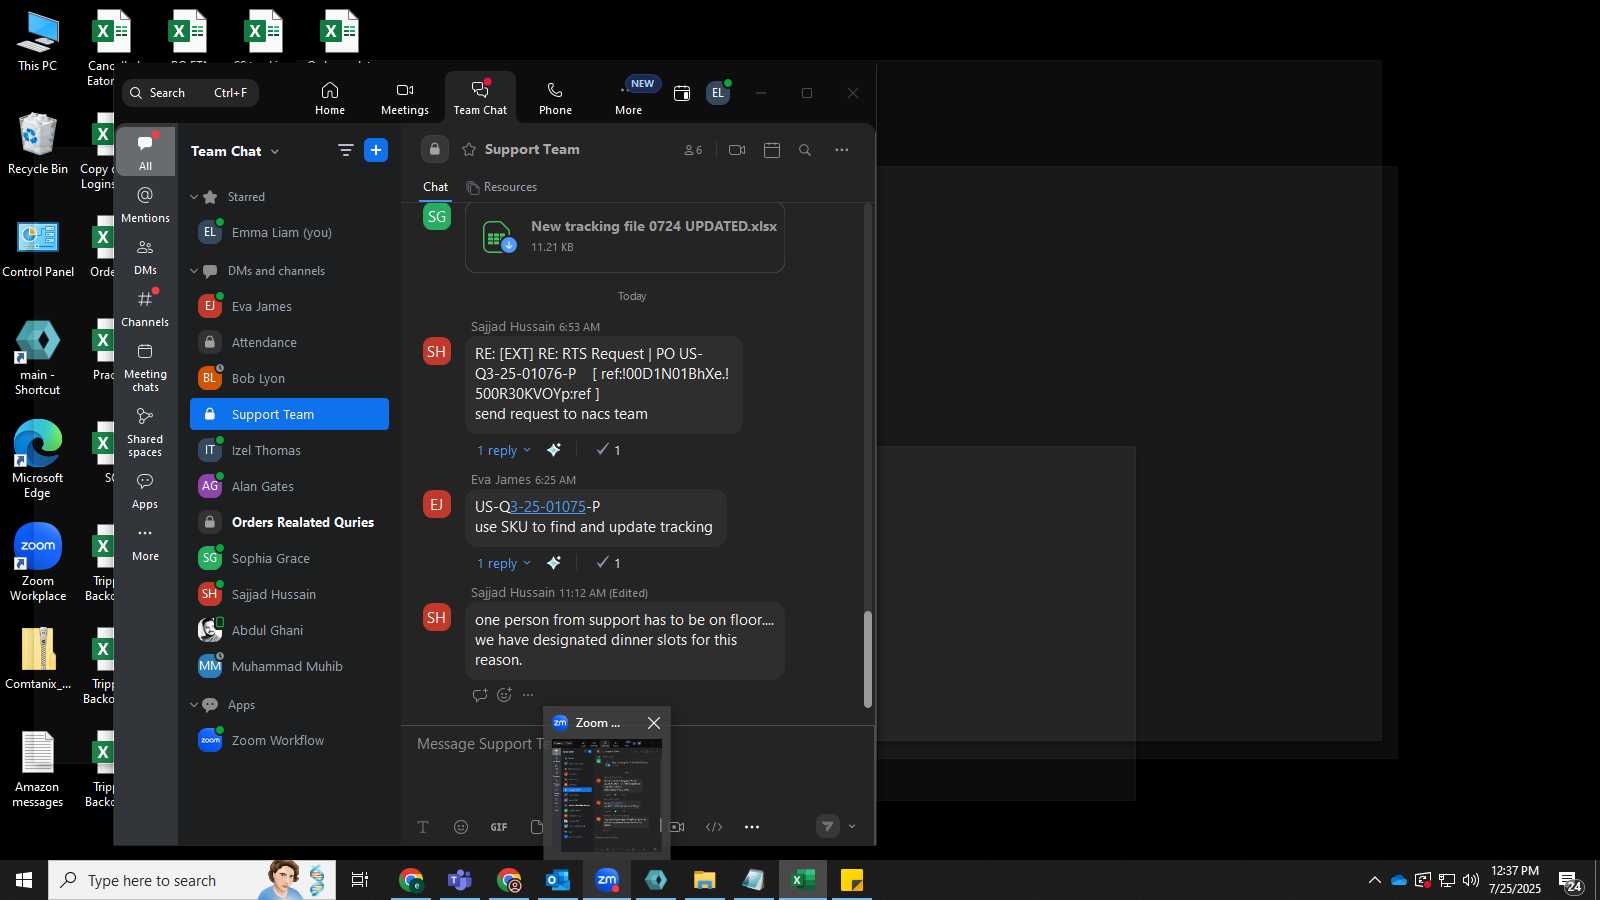Open the sidebar More options
Screen dimensions: 1600x900
(145, 542)
